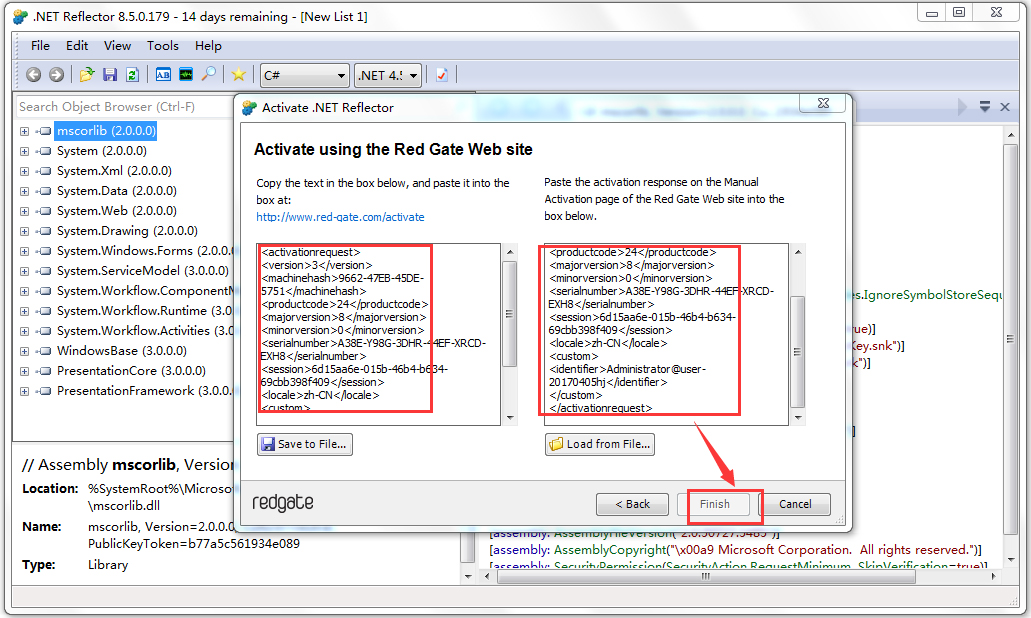Viewport: 1031px width, 618px height.
Task: Click the Refresh assemblies icon
Action: tap(134, 74)
